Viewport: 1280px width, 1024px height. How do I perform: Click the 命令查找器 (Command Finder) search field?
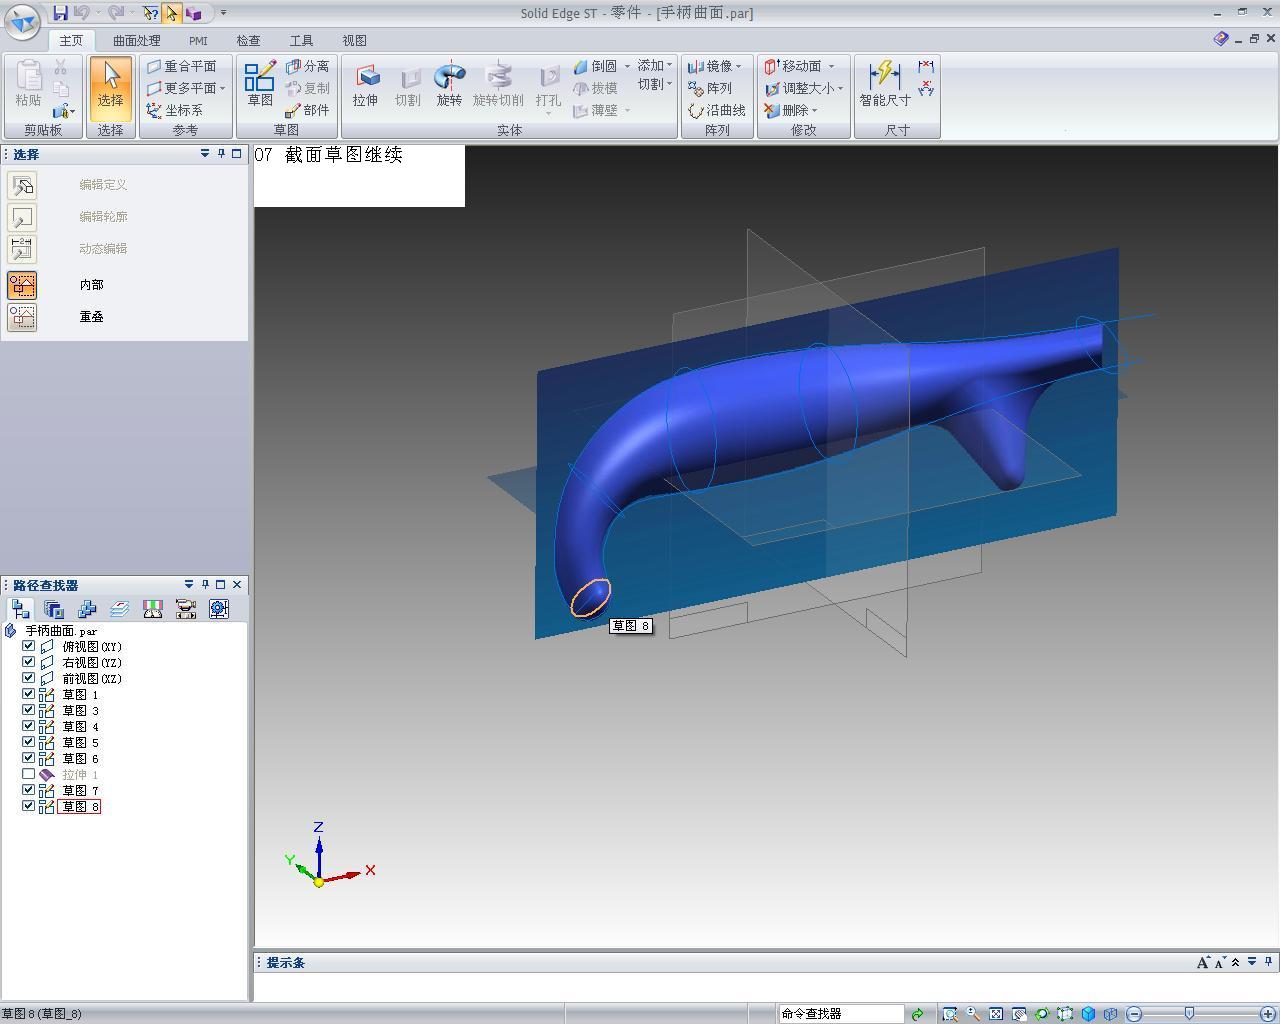pyautogui.click(x=841, y=1014)
